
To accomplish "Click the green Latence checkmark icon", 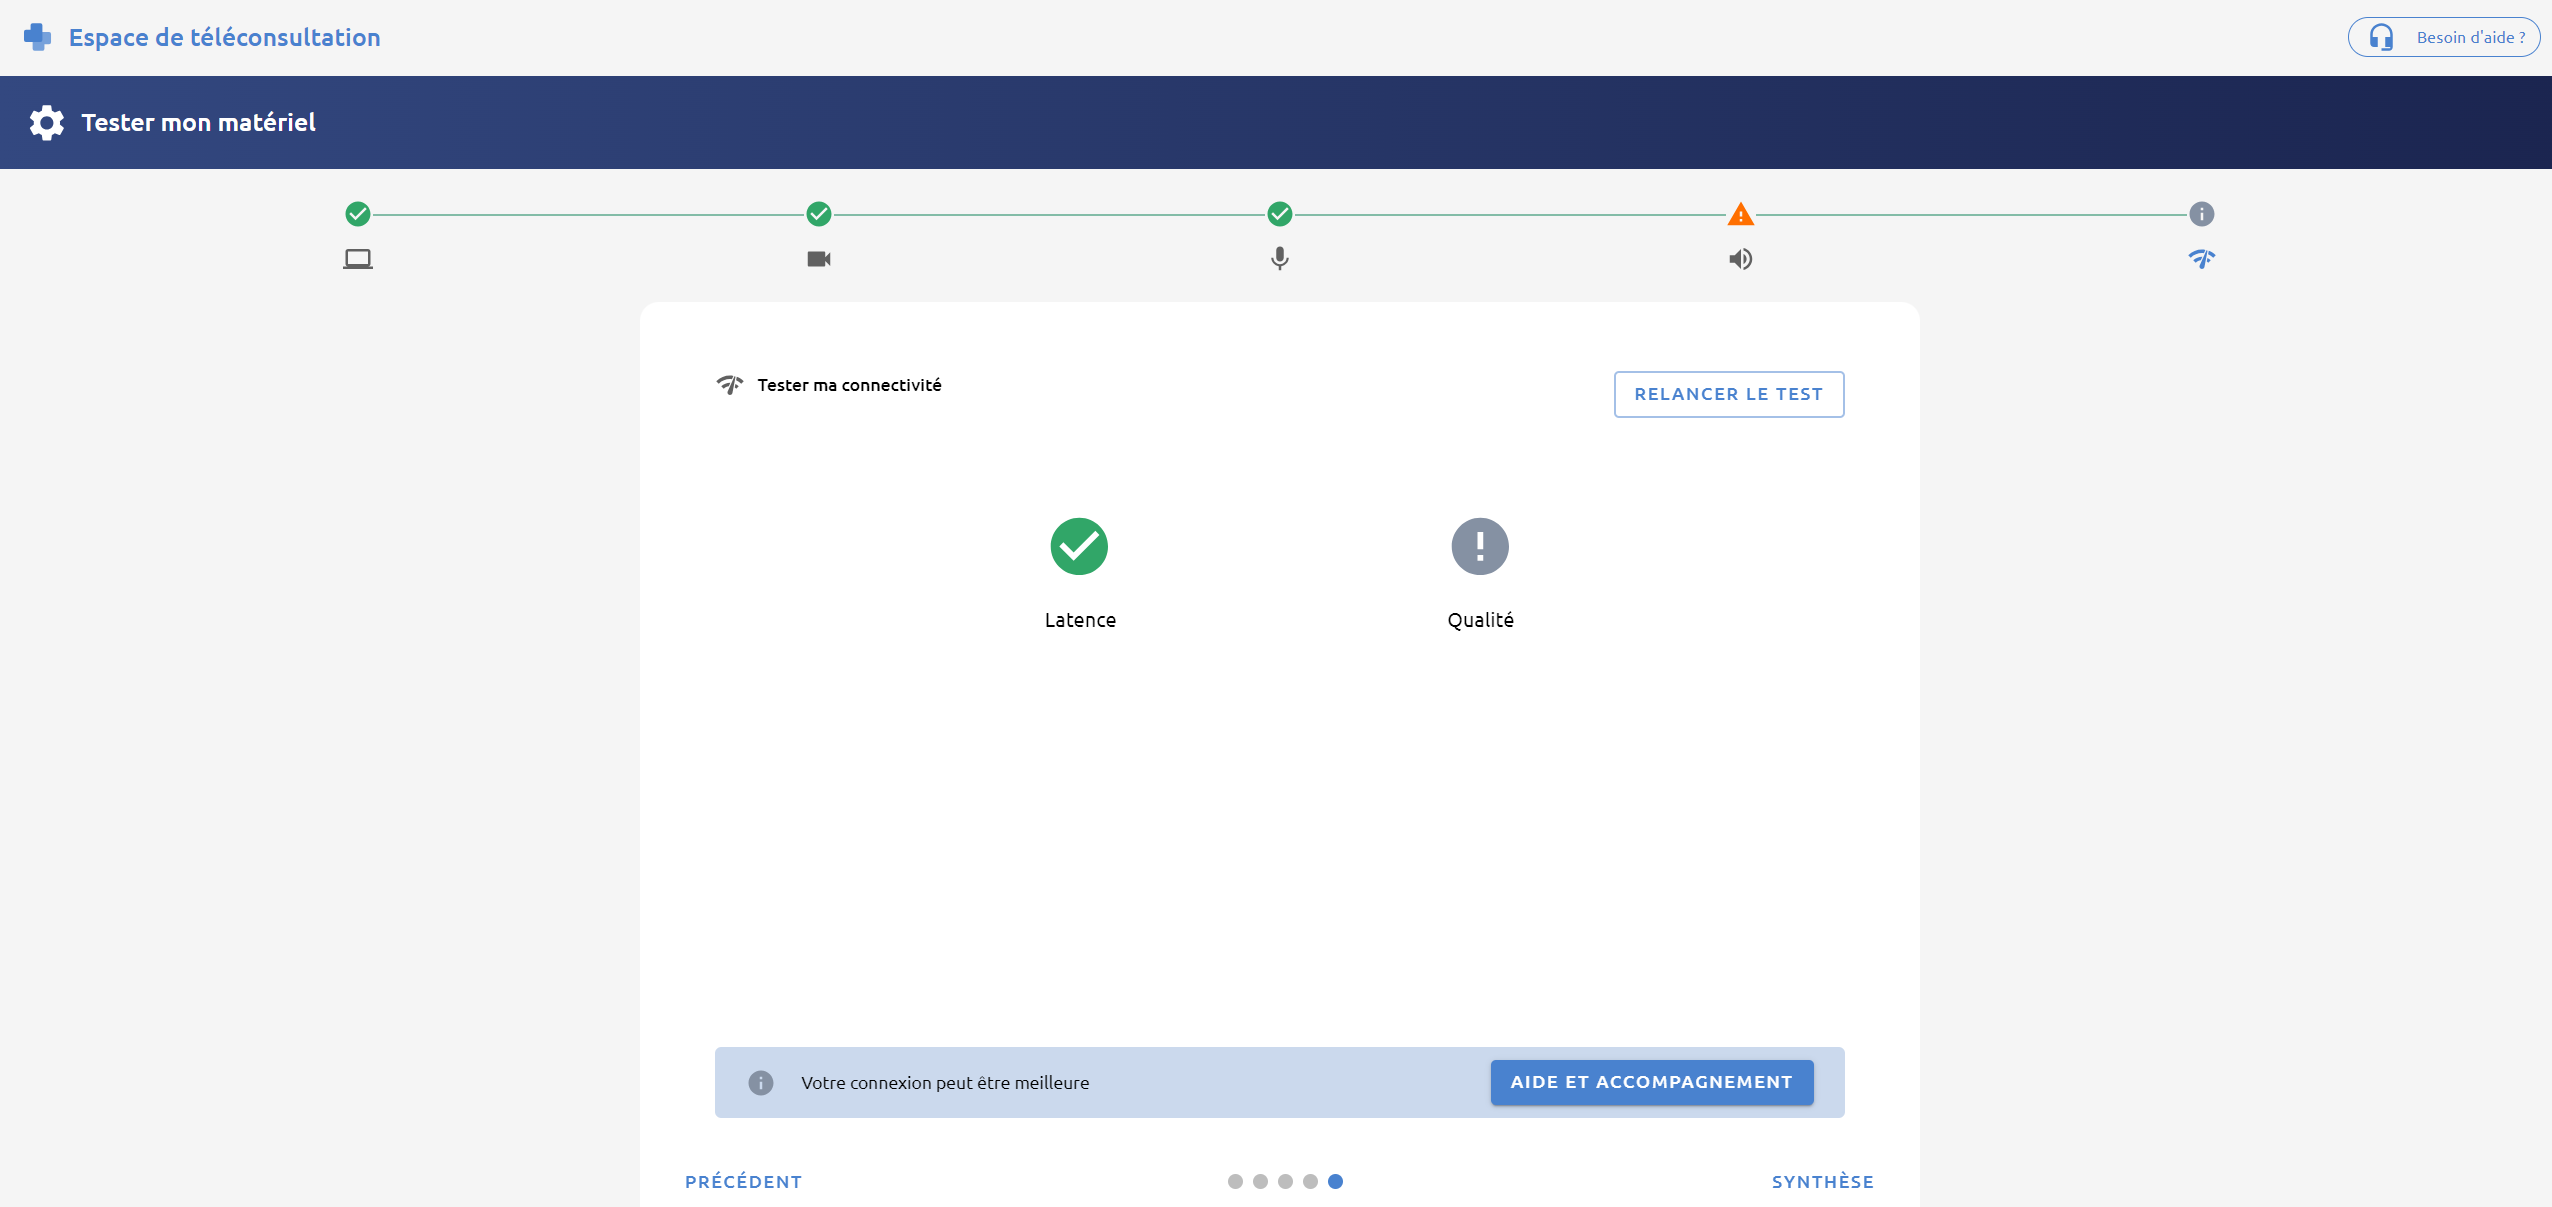I will (1079, 546).
